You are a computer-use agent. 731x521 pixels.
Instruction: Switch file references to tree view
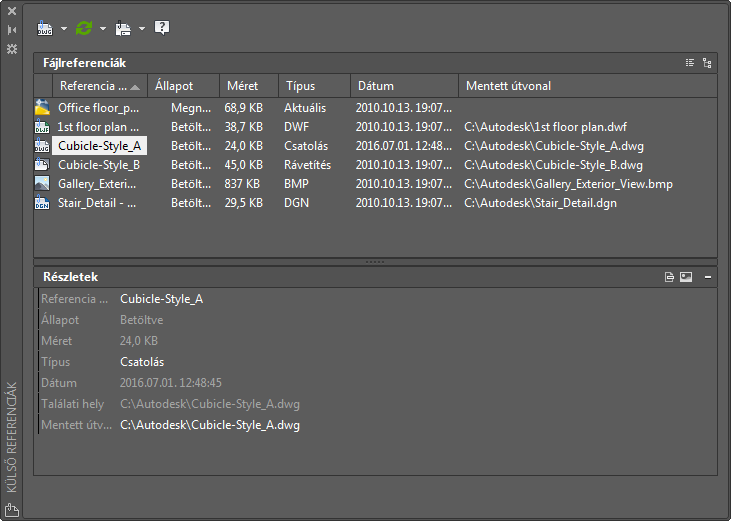click(x=707, y=63)
